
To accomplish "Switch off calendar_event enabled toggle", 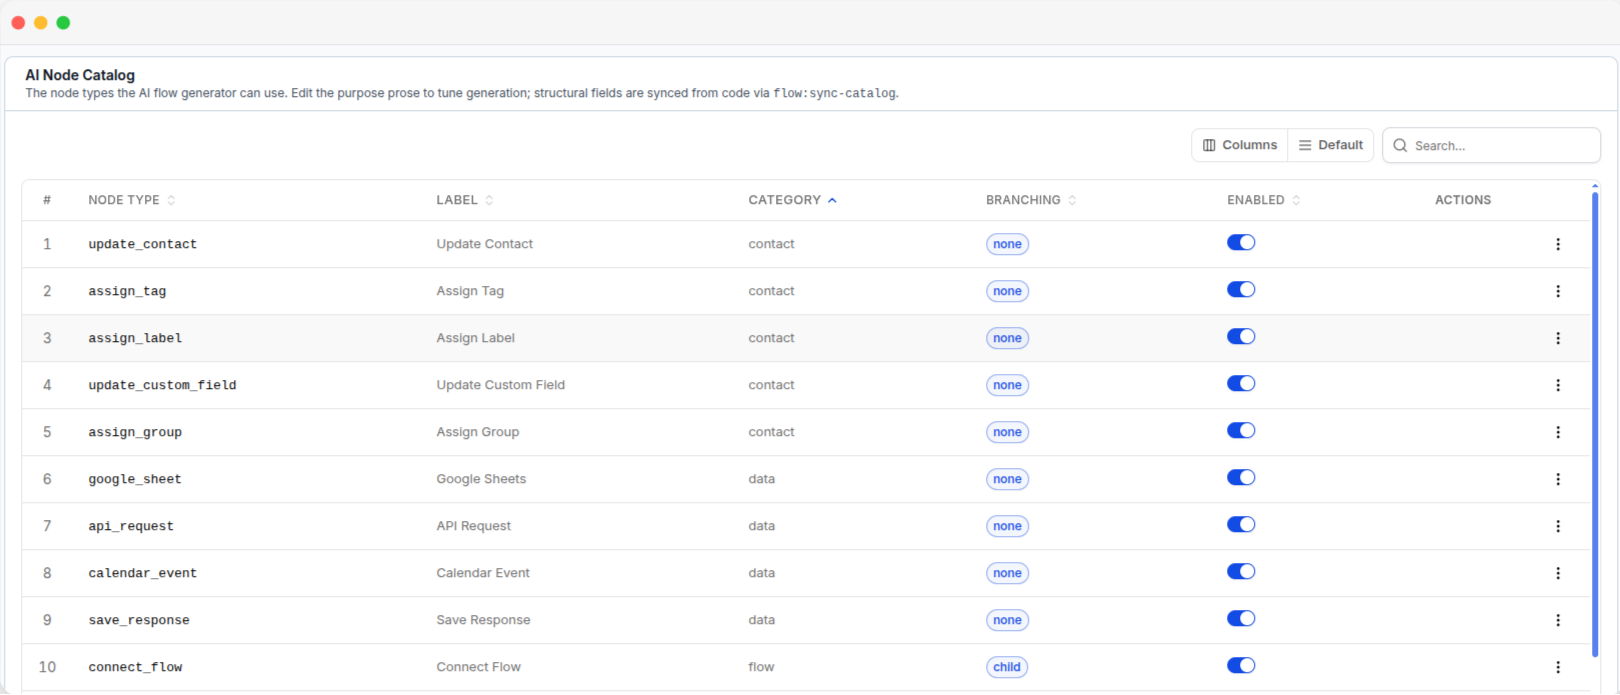I will tap(1241, 572).
